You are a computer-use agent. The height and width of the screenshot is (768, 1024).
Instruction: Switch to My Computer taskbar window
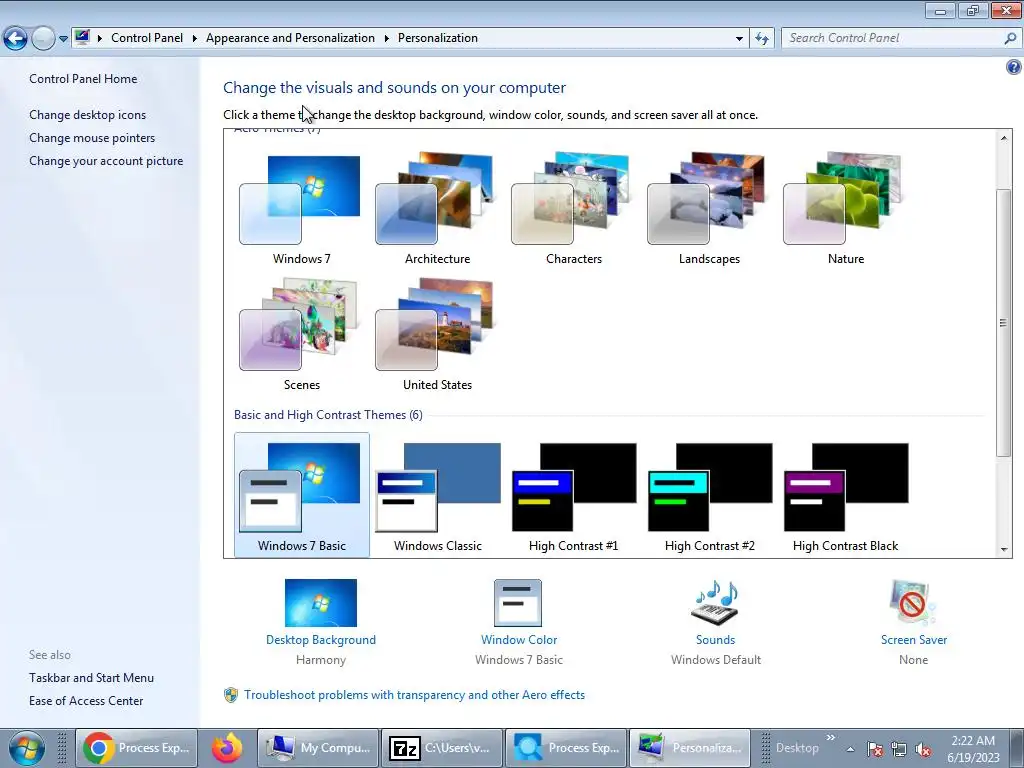coord(318,748)
